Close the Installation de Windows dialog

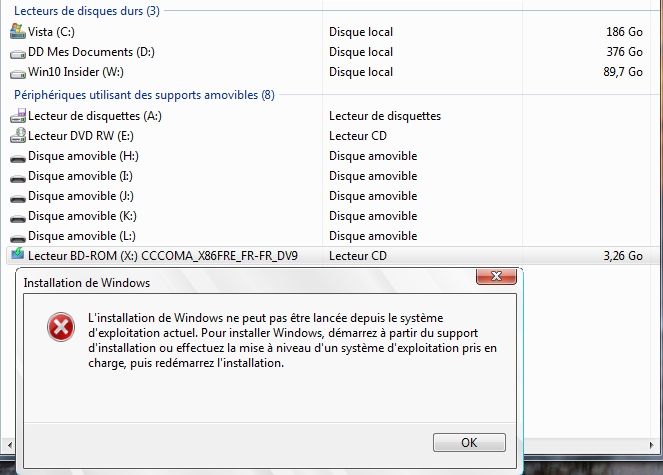pos(496,276)
